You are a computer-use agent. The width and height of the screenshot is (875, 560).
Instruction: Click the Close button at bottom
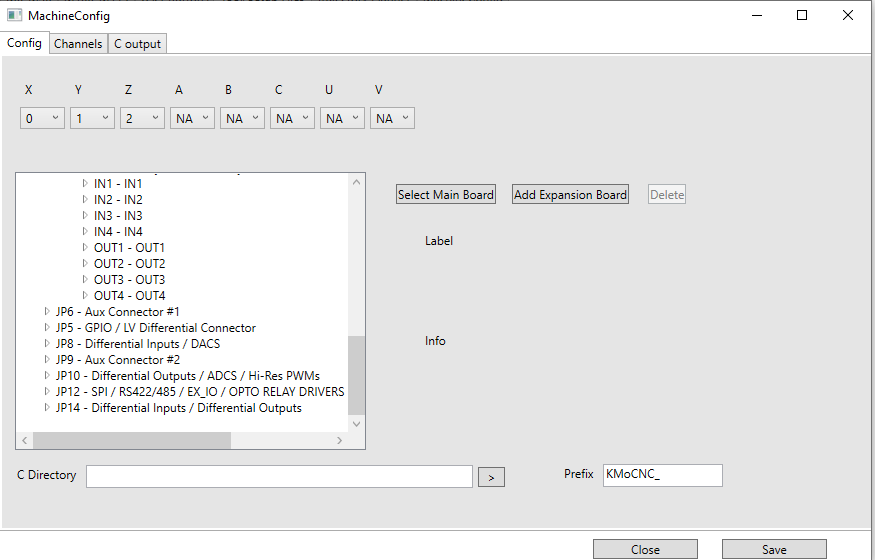pos(645,549)
